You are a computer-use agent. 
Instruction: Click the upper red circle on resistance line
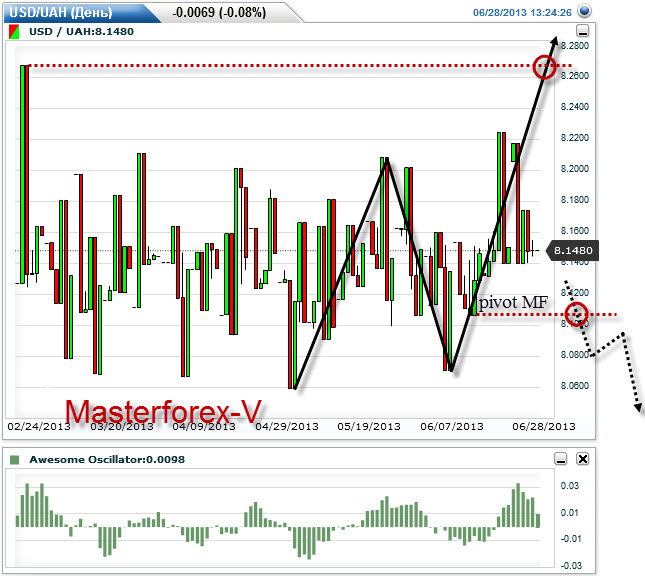(545, 67)
